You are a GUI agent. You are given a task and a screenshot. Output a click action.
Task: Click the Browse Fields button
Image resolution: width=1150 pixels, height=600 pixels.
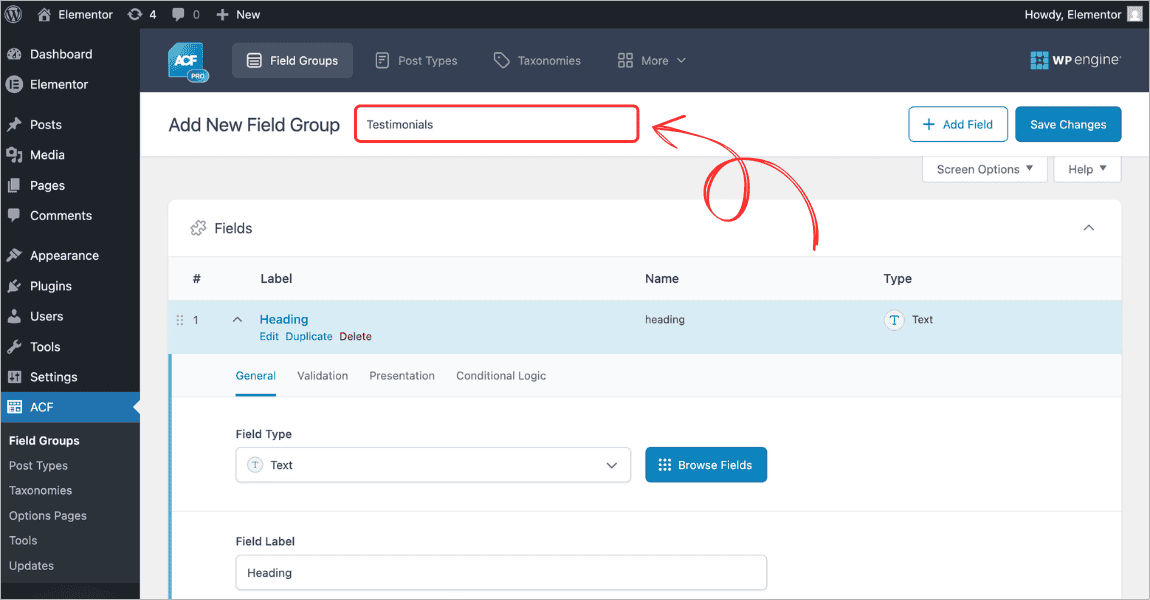706,465
